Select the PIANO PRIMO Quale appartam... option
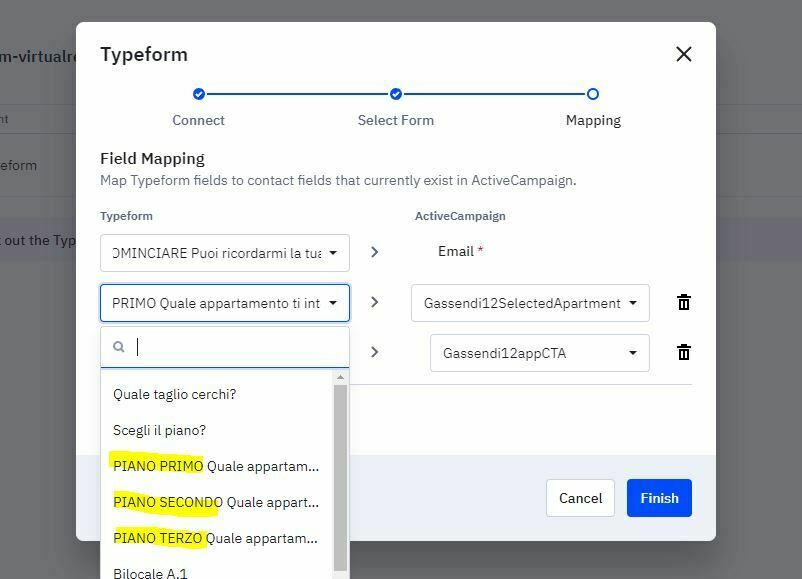This screenshot has height=579, width=802. [216, 466]
